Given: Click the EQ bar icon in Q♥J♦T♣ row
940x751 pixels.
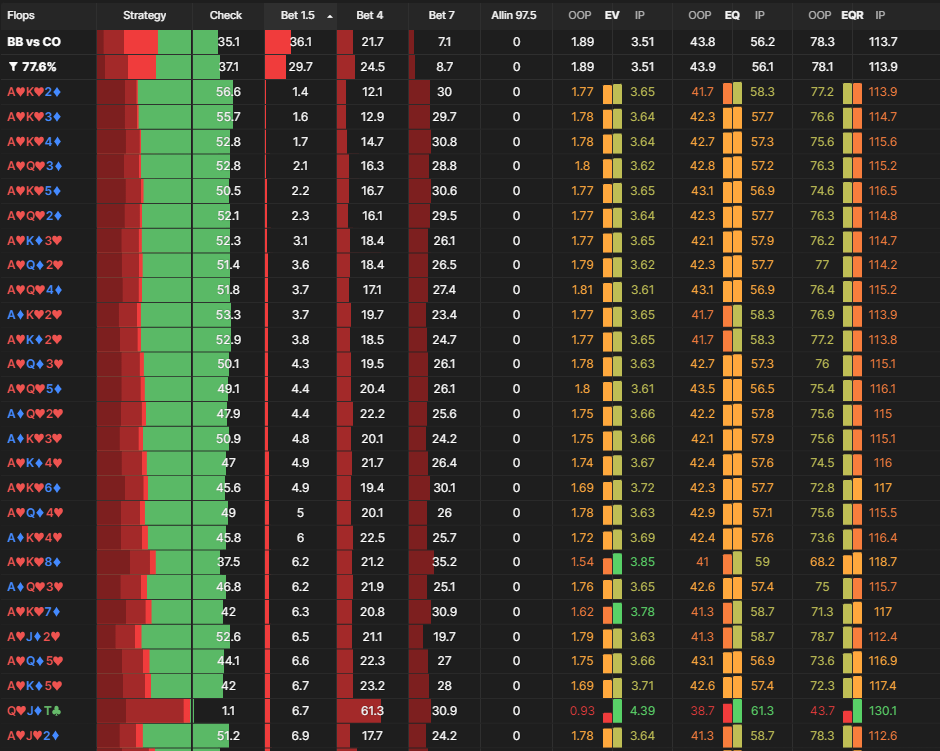Looking at the screenshot, I should [732, 711].
